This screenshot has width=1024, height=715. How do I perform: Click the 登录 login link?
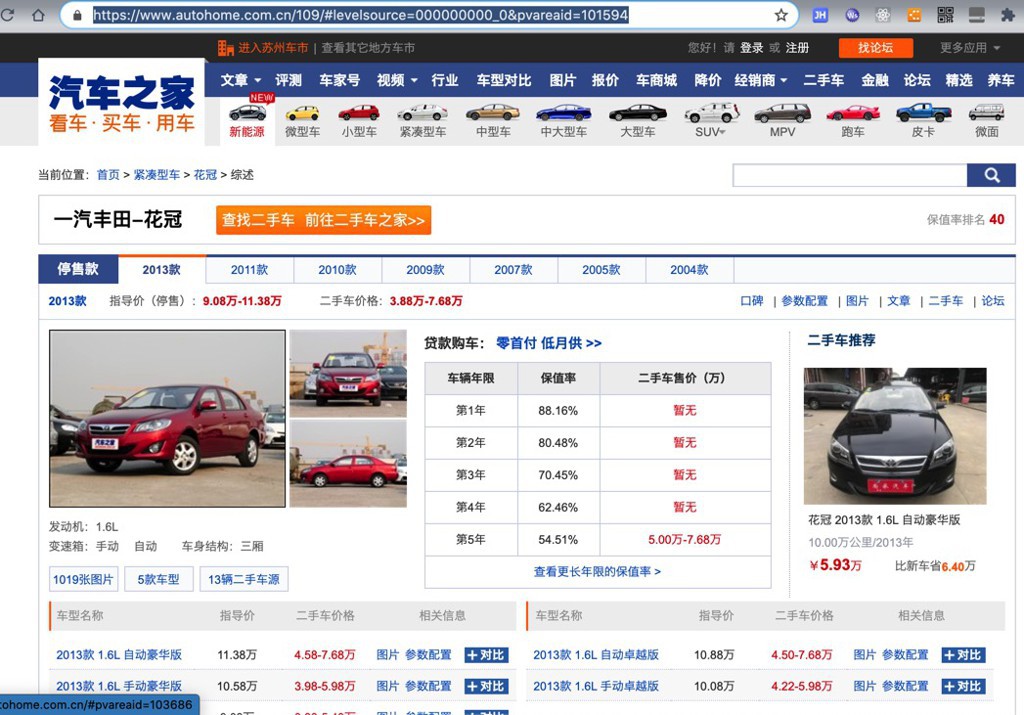(x=752, y=48)
